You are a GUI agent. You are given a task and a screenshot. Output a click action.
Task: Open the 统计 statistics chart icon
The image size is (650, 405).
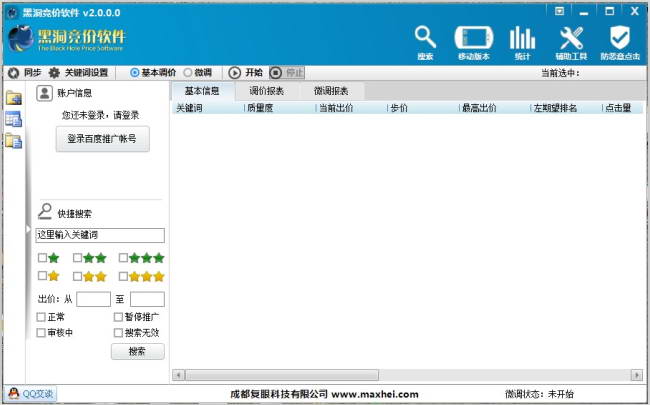(x=521, y=39)
